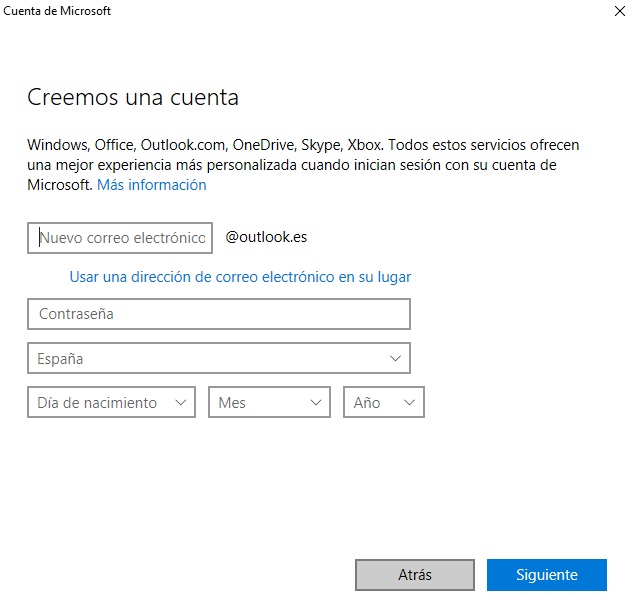Viewport: 638px width, 606px height.
Task: Click the Creemos una cuenta heading
Action: click(x=133, y=97)
